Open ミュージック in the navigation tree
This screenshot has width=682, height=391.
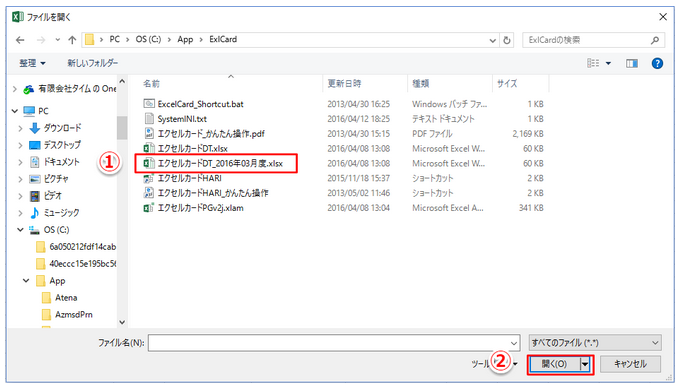click(x=61, y=213)
